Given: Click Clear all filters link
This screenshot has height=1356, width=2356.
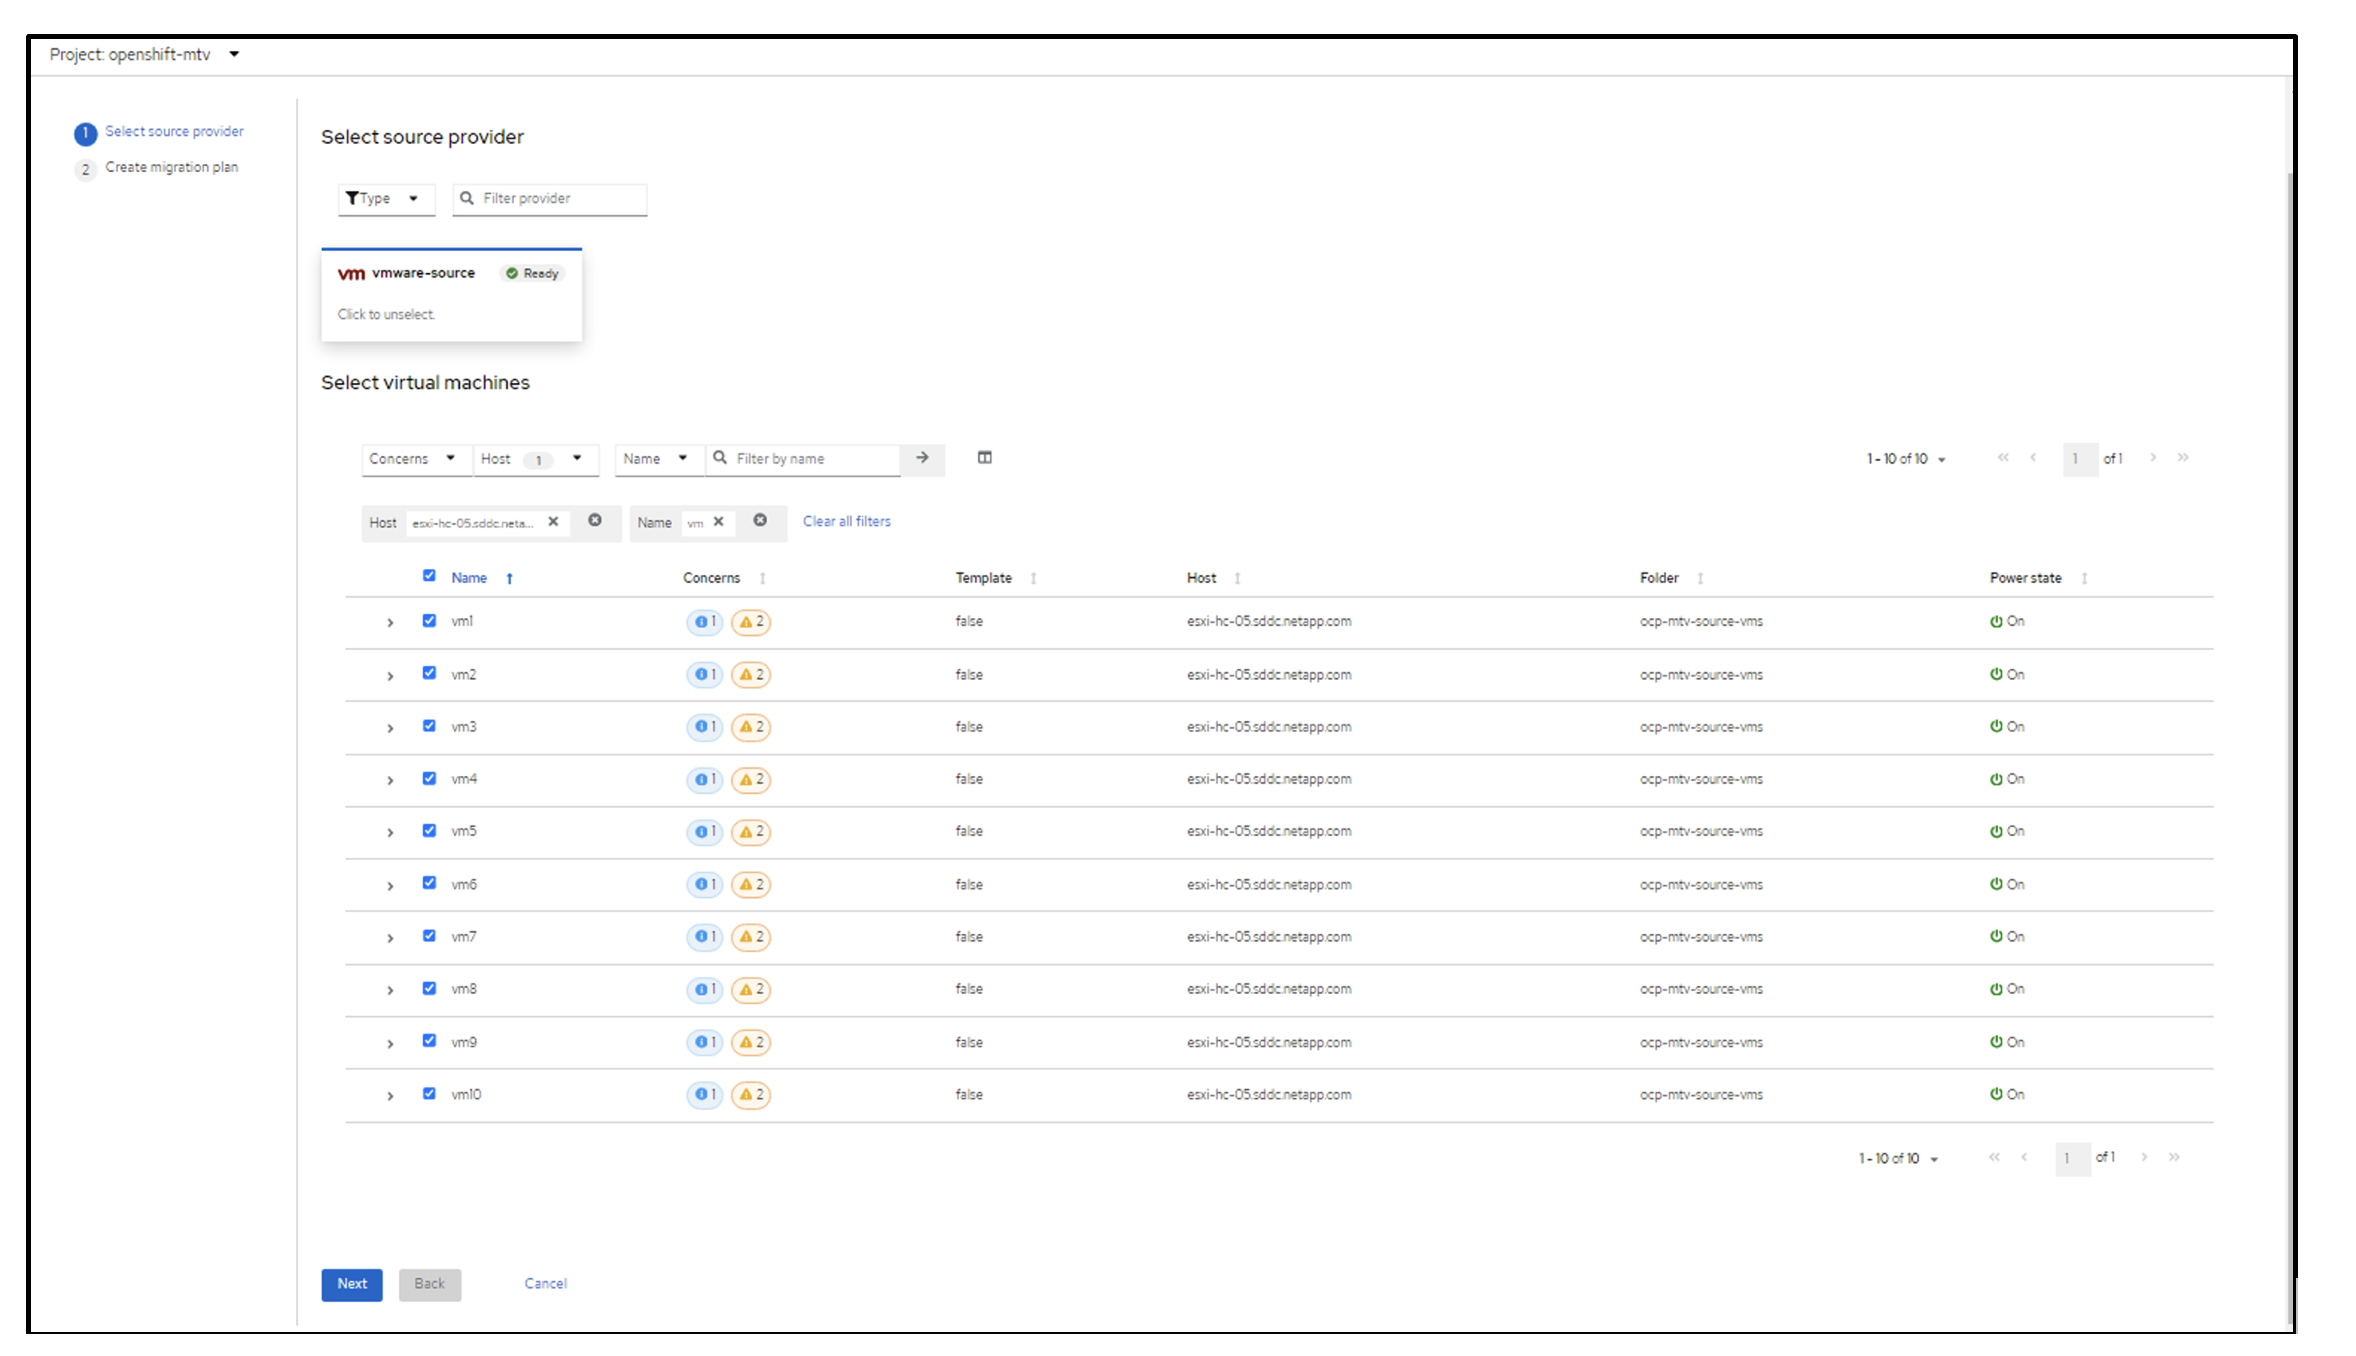Looking at the screenshot, I should point(846,521).
